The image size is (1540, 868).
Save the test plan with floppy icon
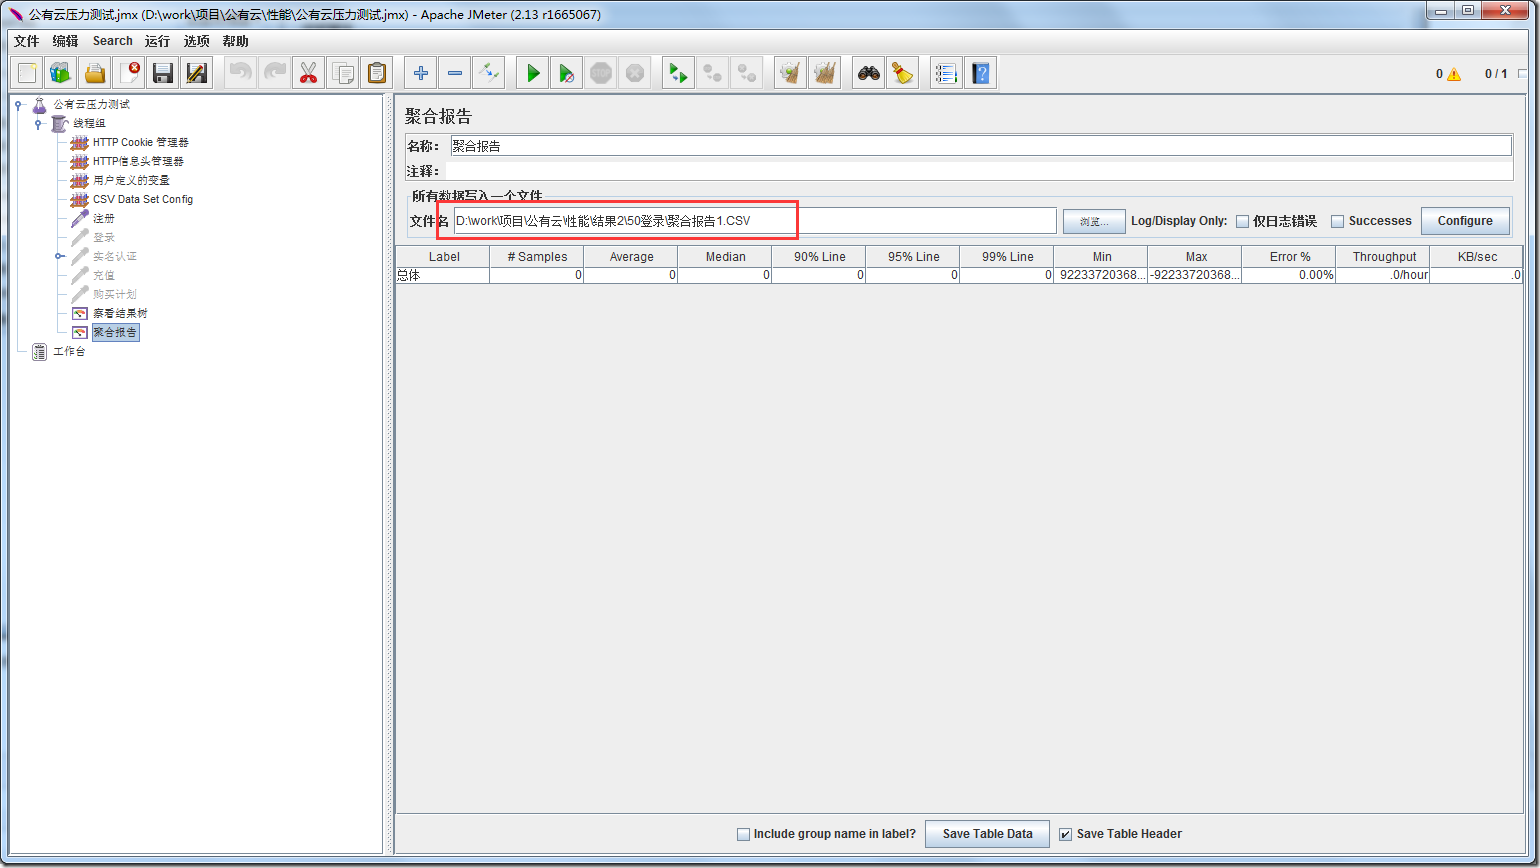tap(163, 73)
